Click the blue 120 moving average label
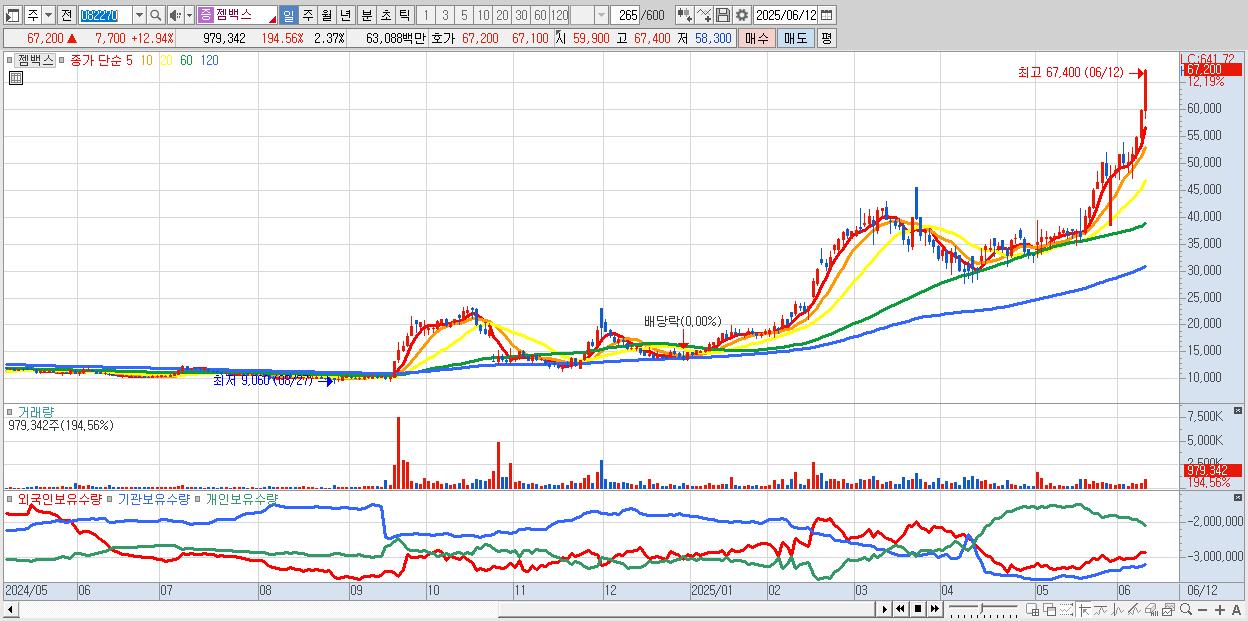Image resolution: width=1248 pixels, height=621 pixels. pos(209,60)
